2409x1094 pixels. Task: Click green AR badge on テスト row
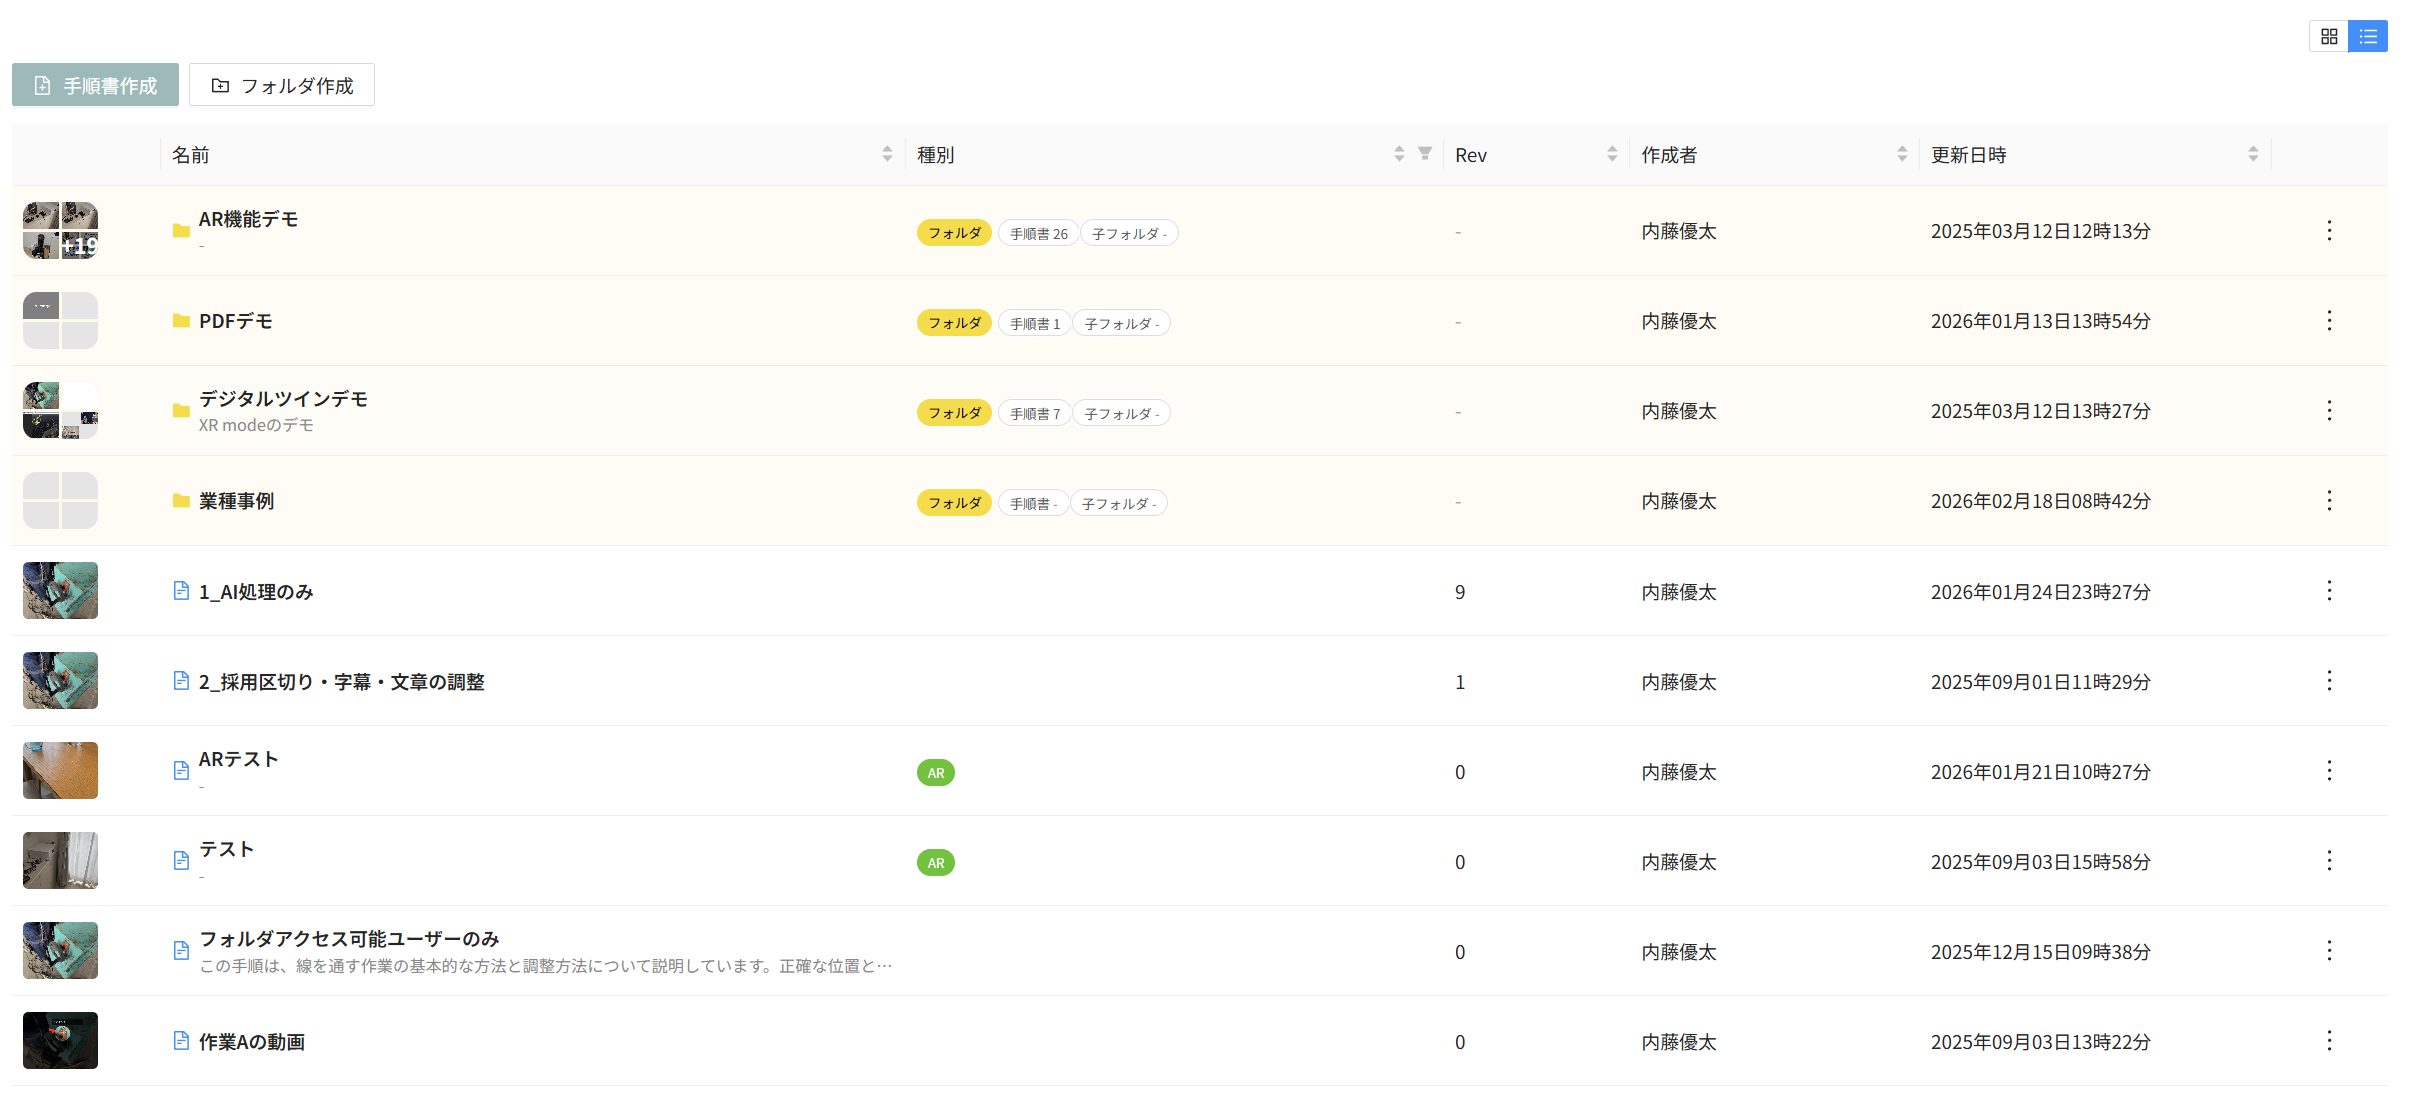[x=935, y=862]
